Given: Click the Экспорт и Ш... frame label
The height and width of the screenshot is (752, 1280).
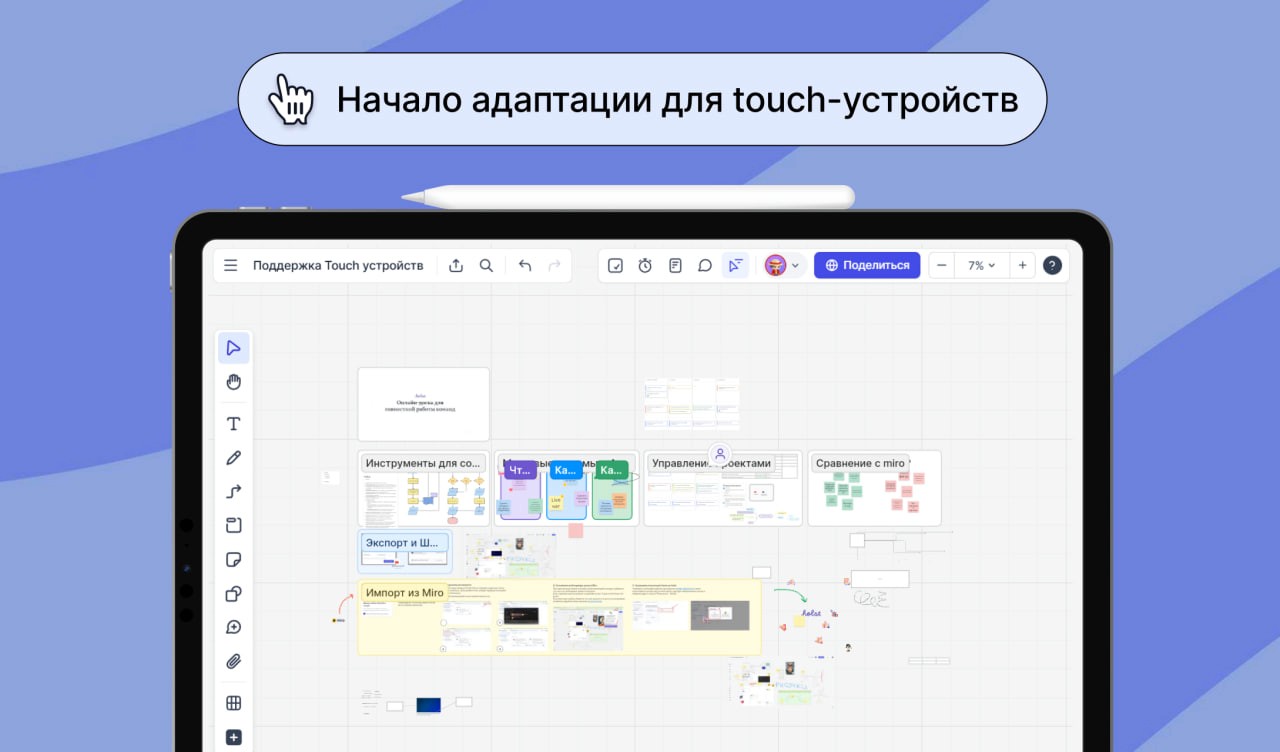Looking at the screenshot, I should [403, 542].
